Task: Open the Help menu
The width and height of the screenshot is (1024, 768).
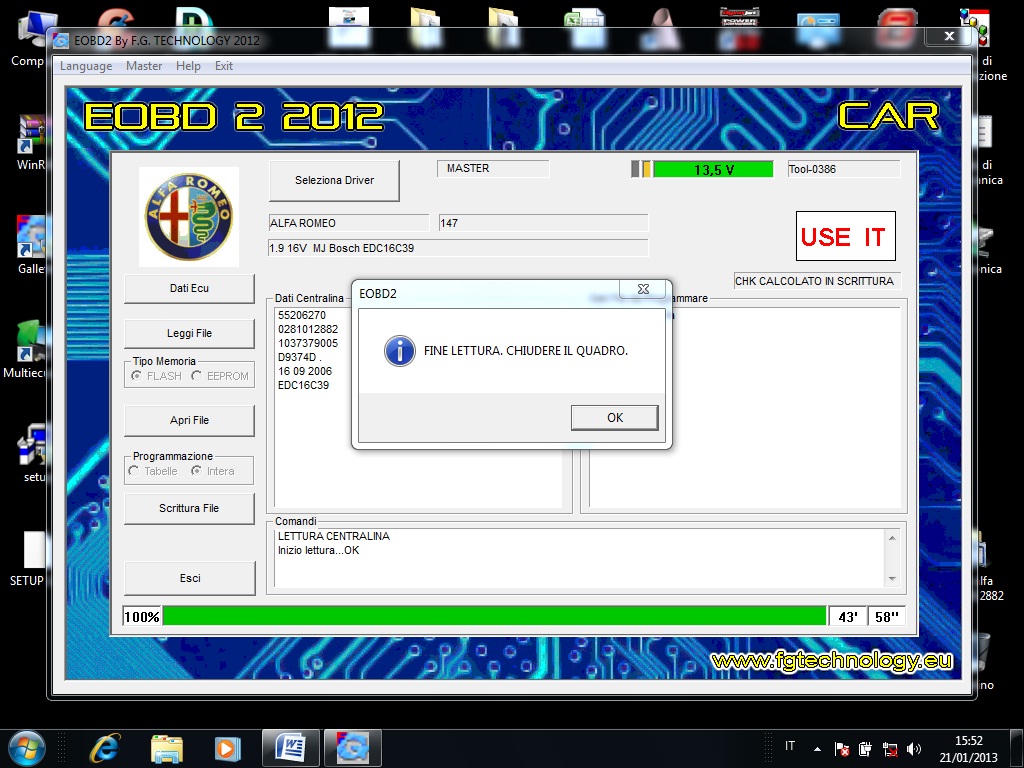Action: (188, 66)
